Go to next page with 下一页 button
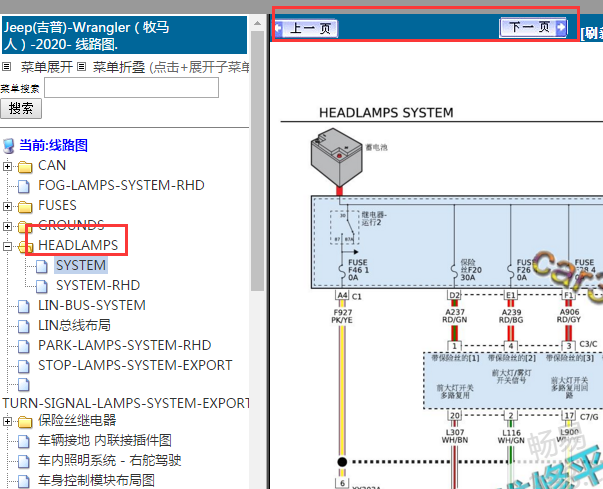603x489 pixels. (533, 27)
